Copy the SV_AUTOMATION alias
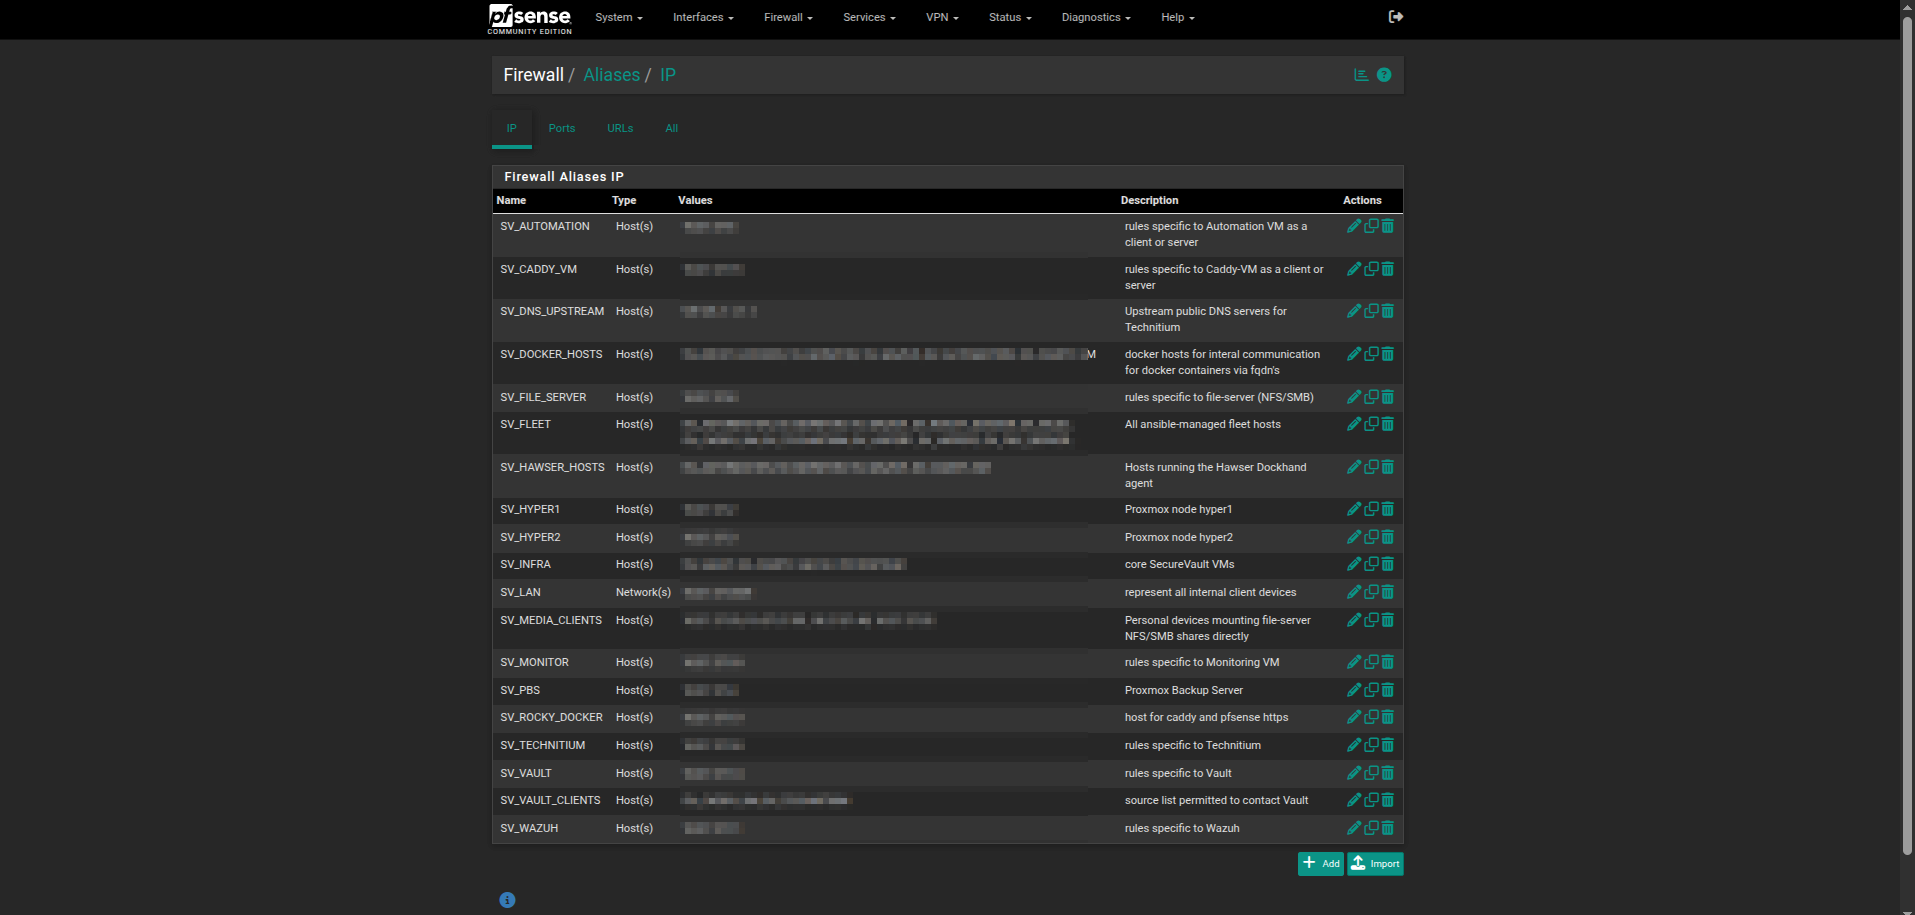The image size is (1915, 915). tap(1371, 226)
